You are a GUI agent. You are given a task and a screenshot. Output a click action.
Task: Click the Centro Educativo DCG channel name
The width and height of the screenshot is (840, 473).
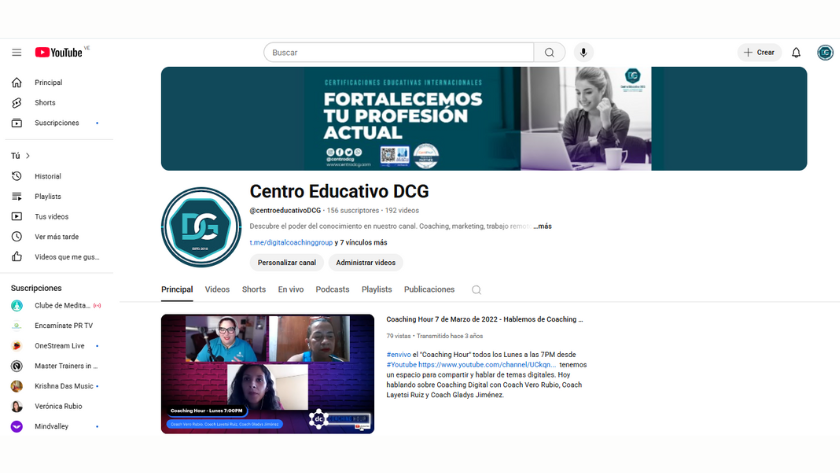click(339, 191)
